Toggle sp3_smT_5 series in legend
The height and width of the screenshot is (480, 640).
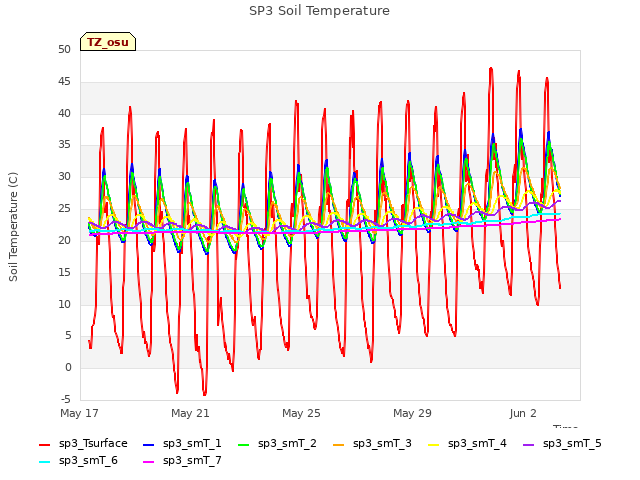[x=562, y=443]
